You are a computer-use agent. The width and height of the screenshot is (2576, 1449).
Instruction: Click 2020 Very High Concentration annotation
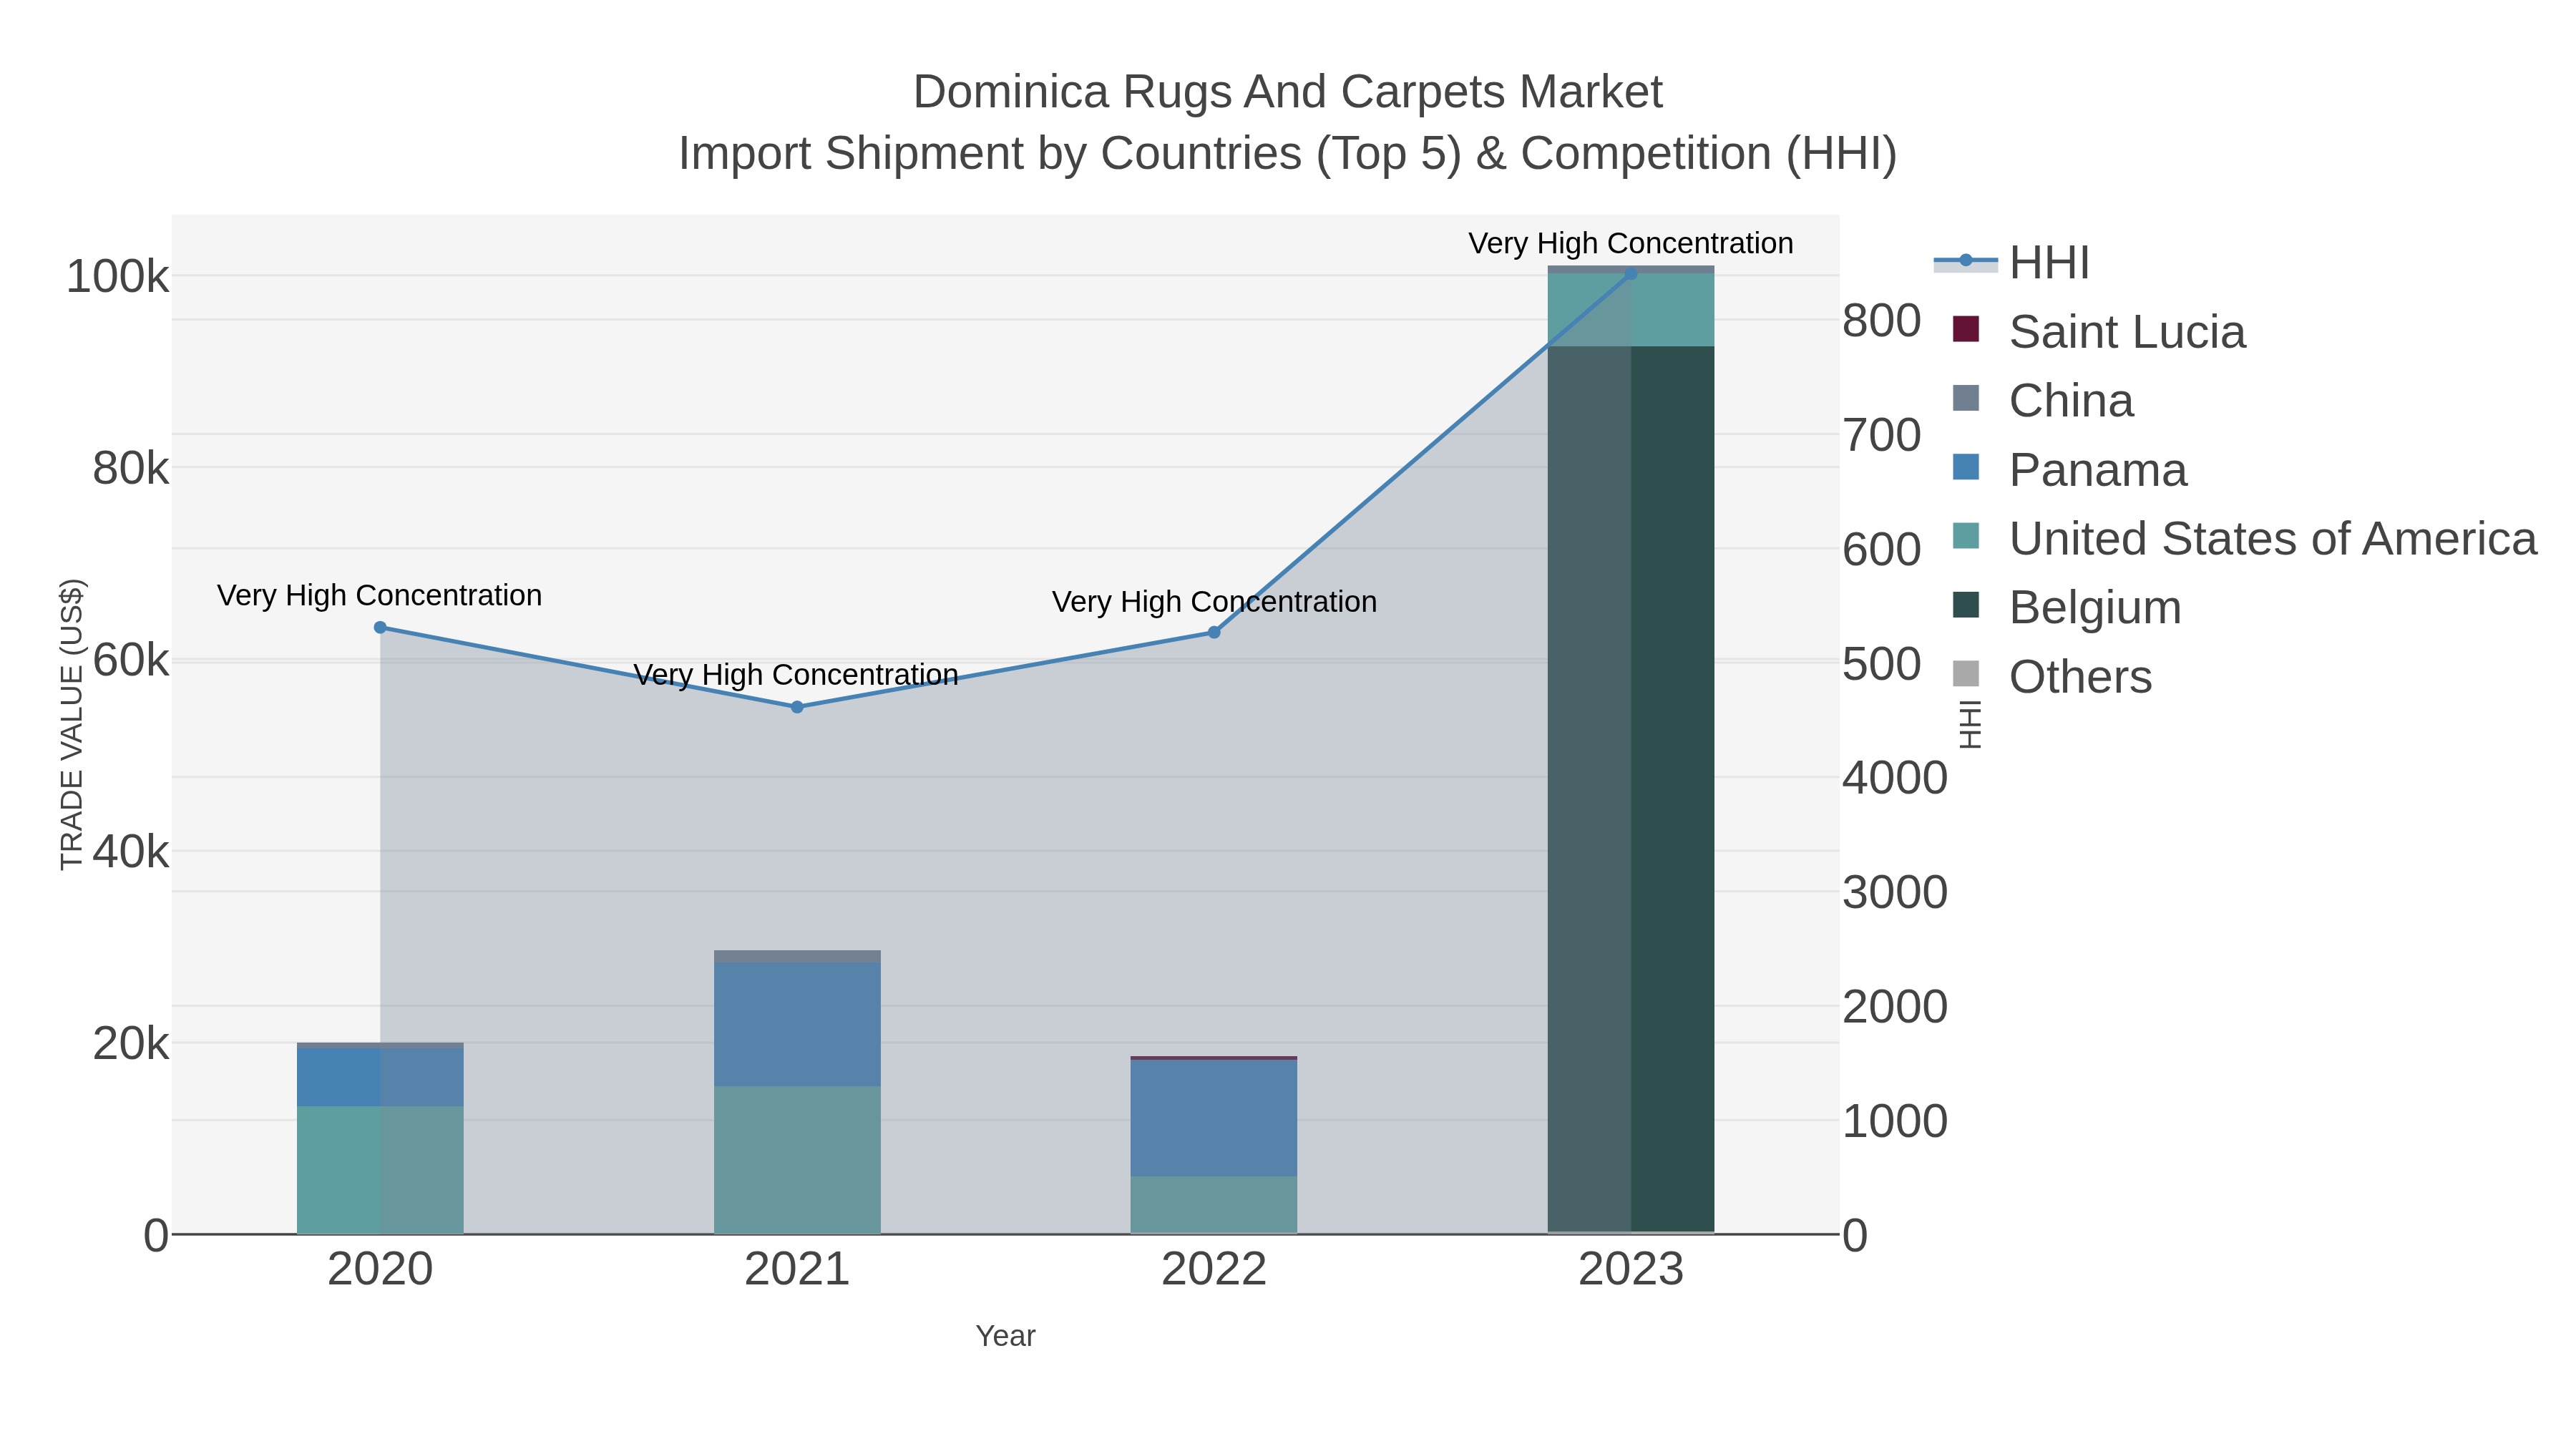pyautogui.click(x=380, y=596)
